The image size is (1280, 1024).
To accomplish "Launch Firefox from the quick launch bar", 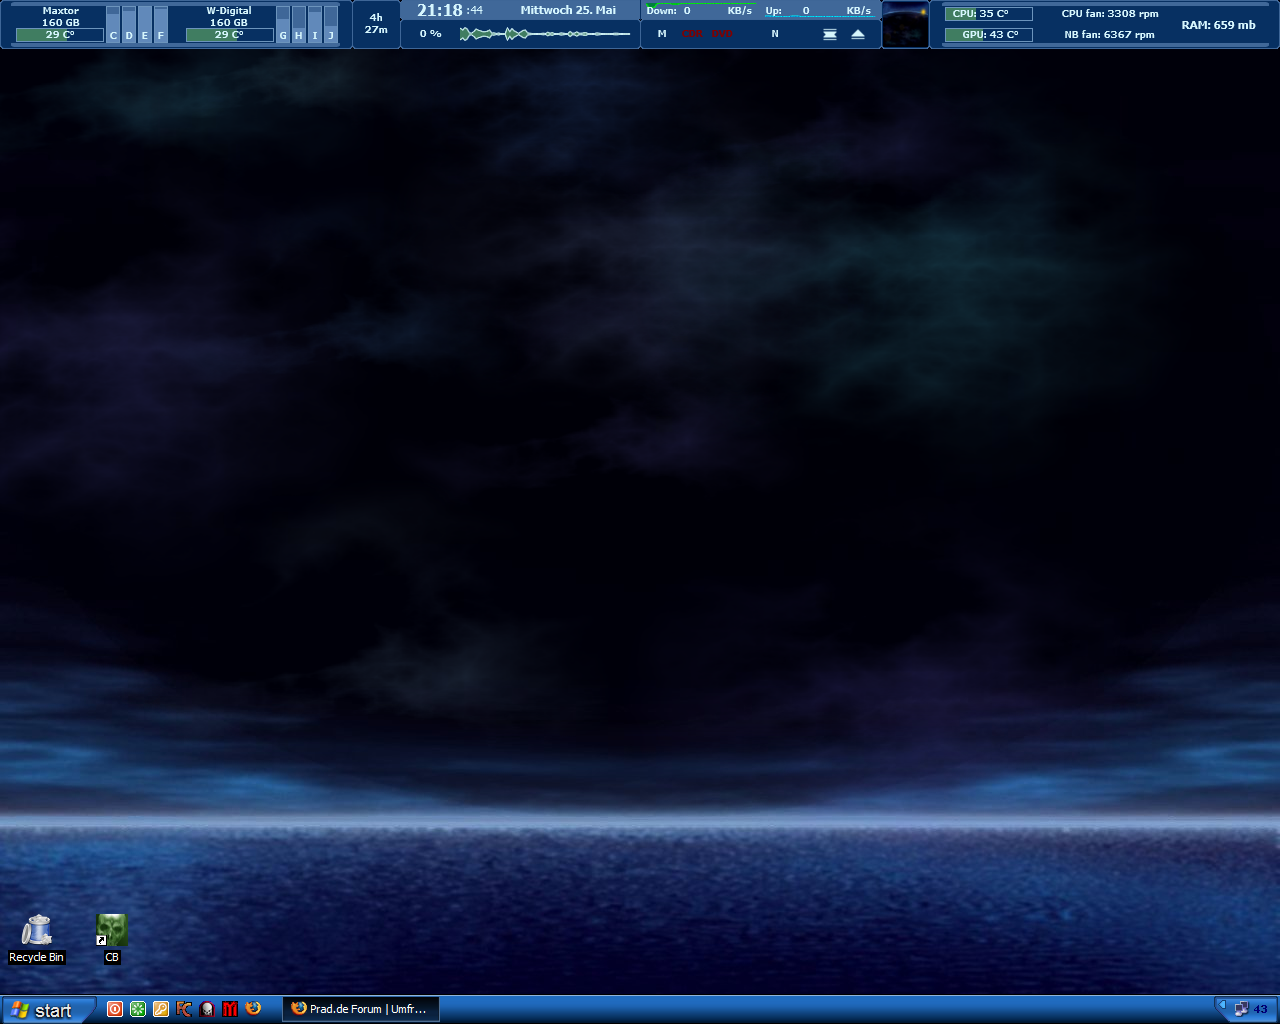I will click(x=254, y=1009).
